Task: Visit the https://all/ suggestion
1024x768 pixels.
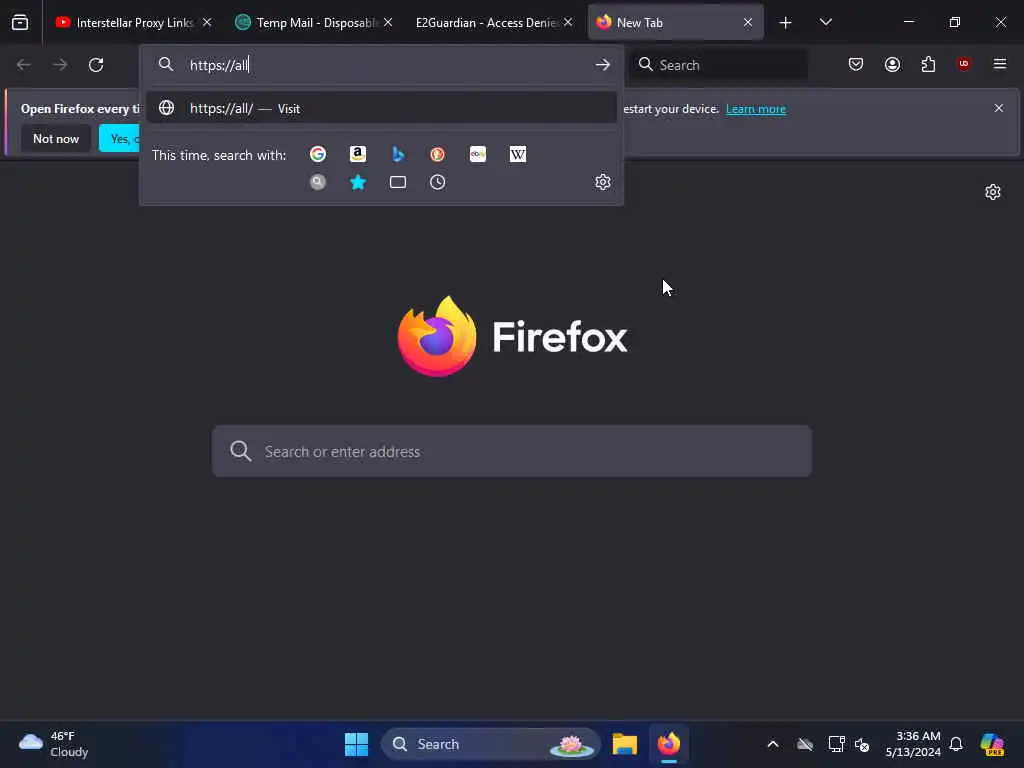Action: [381, 108]
